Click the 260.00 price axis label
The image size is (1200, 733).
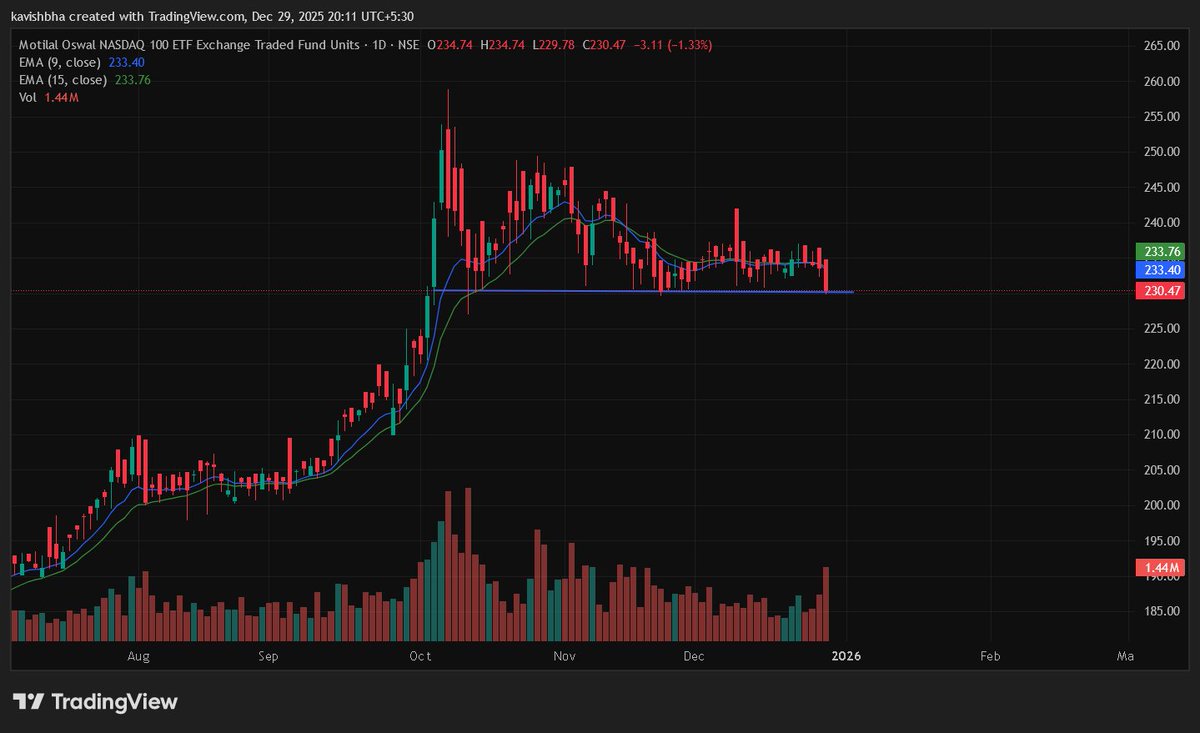[1162, 81]
